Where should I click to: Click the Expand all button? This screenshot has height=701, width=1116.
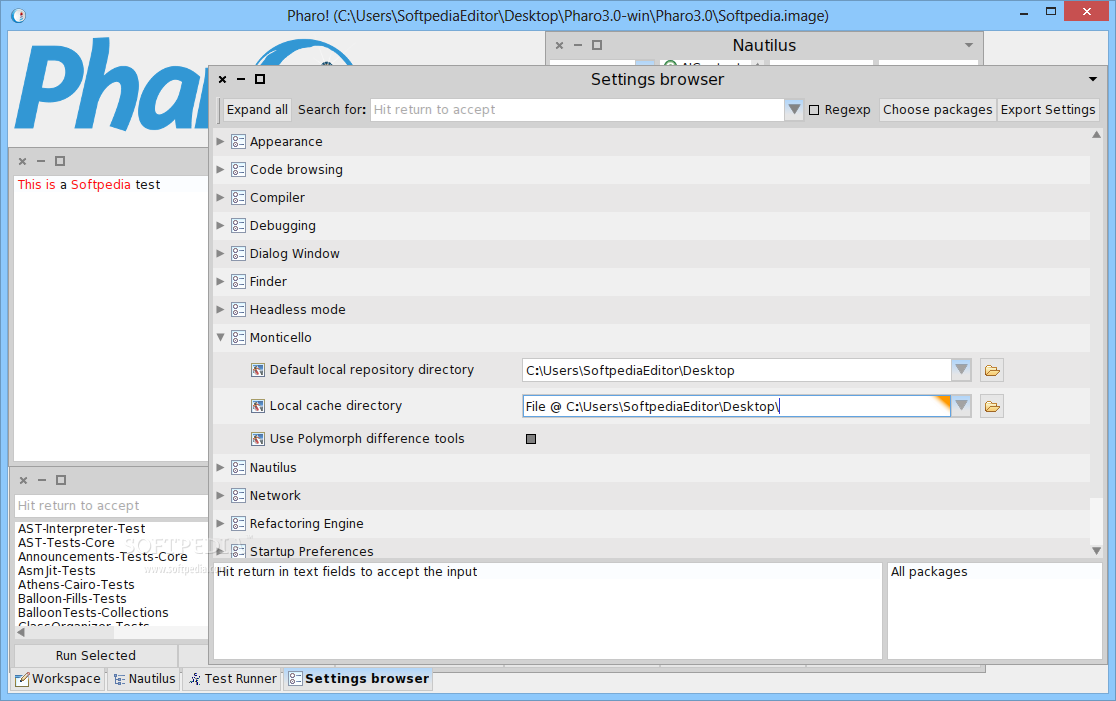click(257, 110)
